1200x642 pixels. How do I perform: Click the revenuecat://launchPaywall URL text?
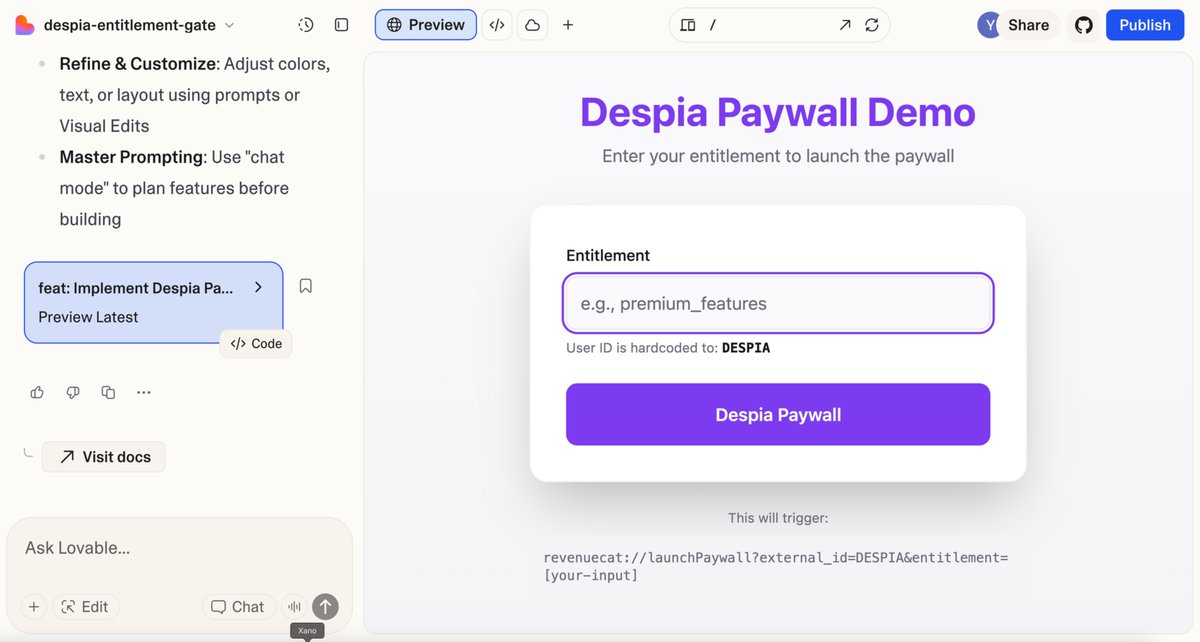click(x=776, y=566)
